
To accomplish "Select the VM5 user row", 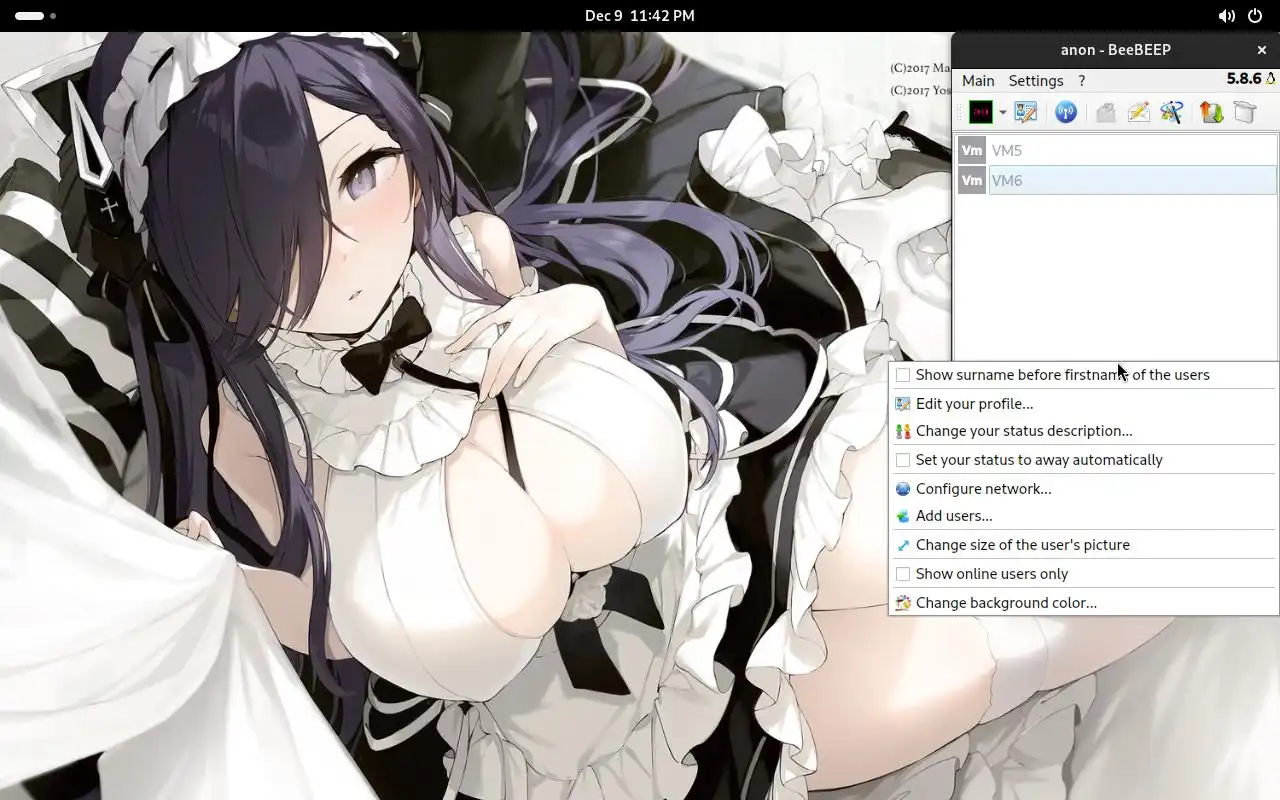I will pyautogui.click(x=1117, y=150).
